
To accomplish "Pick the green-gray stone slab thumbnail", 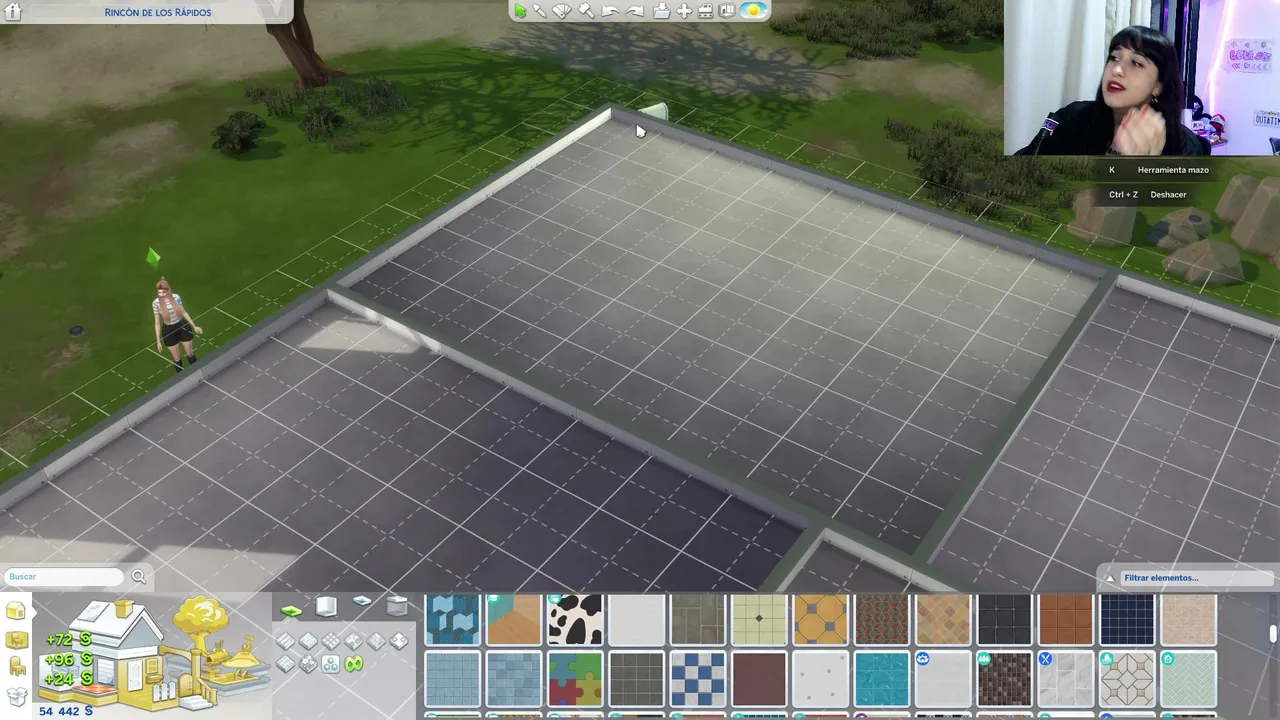I will click(x=697, y=619).
